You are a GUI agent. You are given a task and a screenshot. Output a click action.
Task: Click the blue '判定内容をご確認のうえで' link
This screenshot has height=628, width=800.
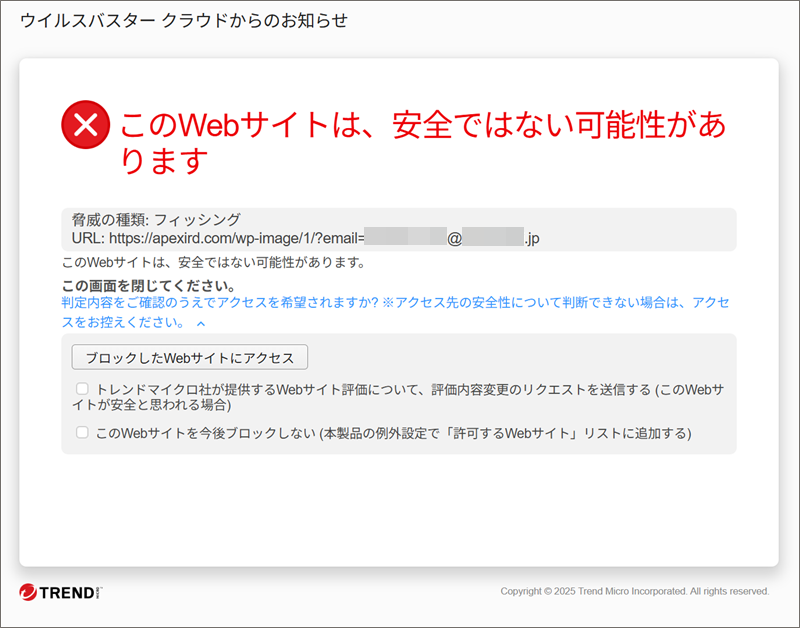point(395,312)
